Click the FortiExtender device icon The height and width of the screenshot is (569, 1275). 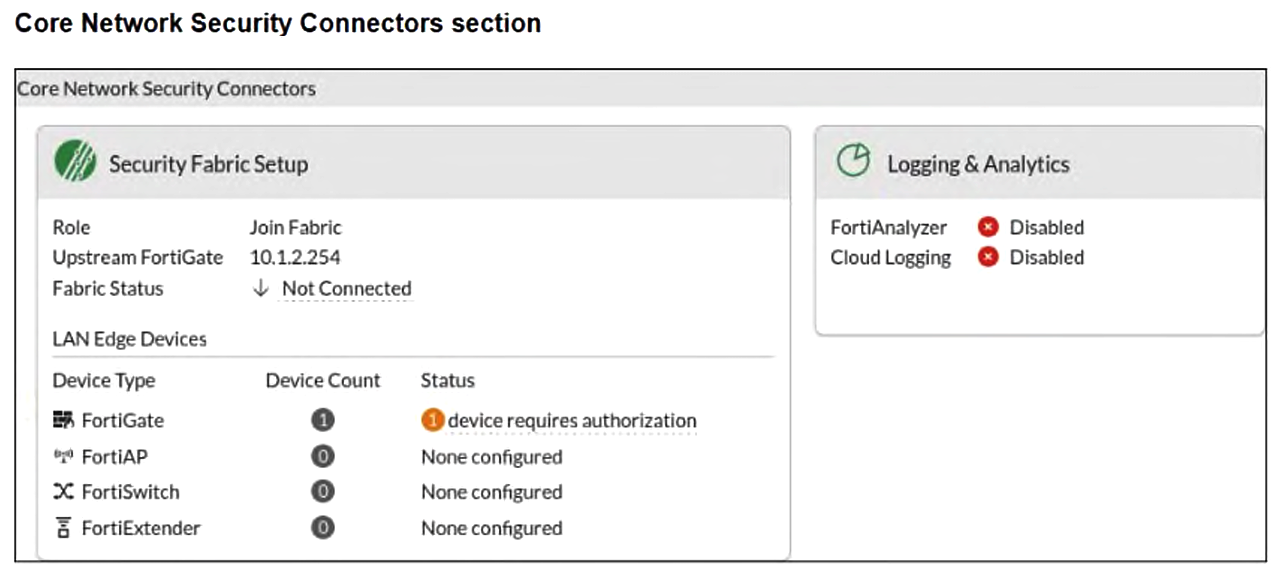click(64, 528)
